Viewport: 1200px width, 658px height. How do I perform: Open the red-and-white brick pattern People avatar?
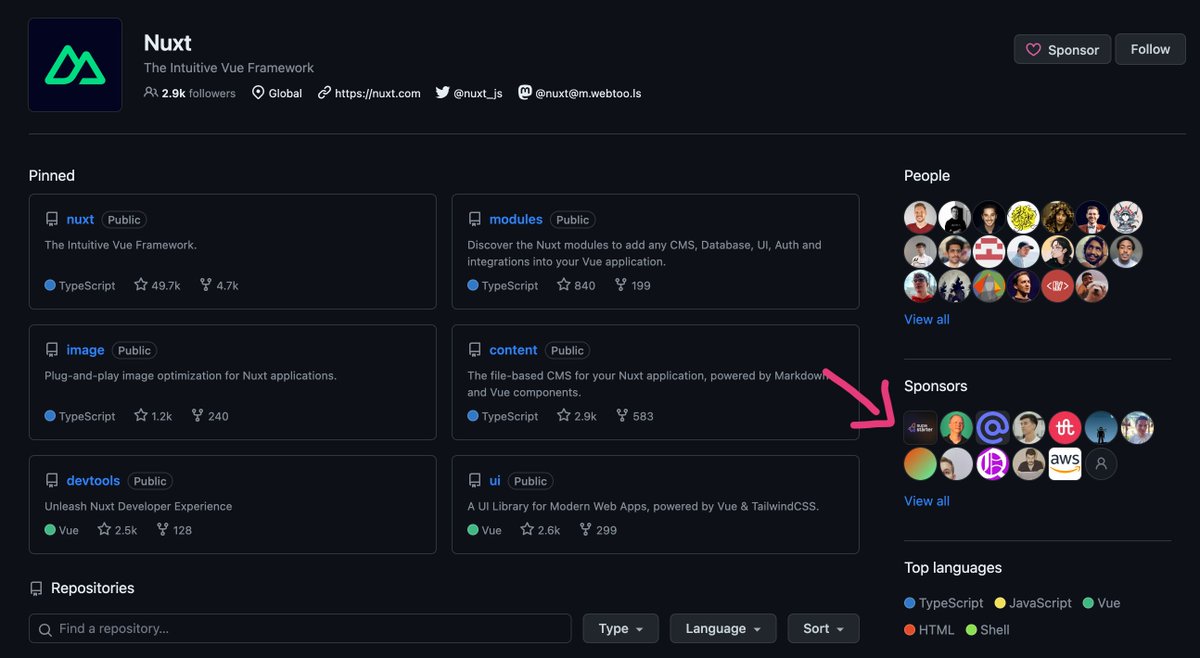pyautogui.click(x=989, y=251)
